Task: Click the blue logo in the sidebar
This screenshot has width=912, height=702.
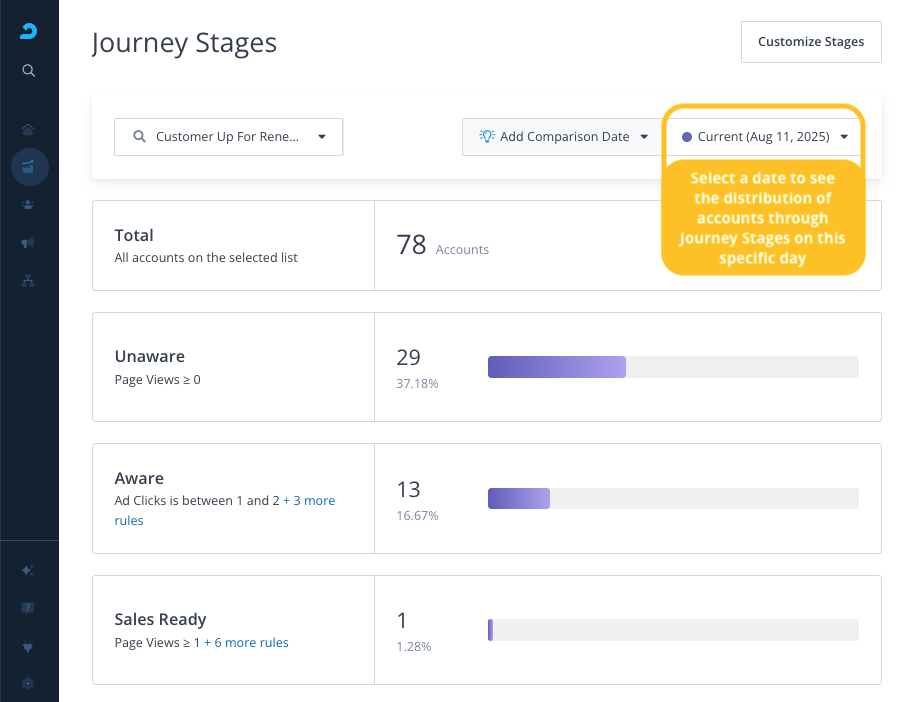Action: click(x=28, y=31)
